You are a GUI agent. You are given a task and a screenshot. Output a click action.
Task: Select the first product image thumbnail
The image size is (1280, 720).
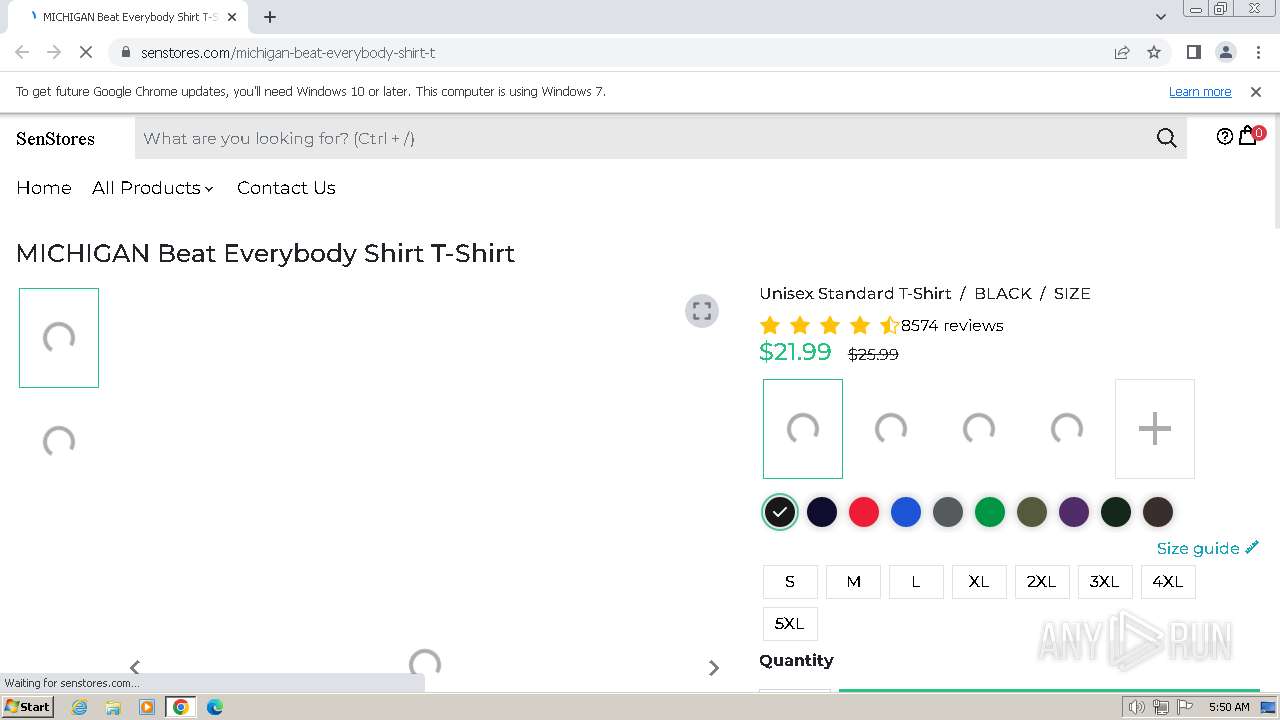point(59,338)
